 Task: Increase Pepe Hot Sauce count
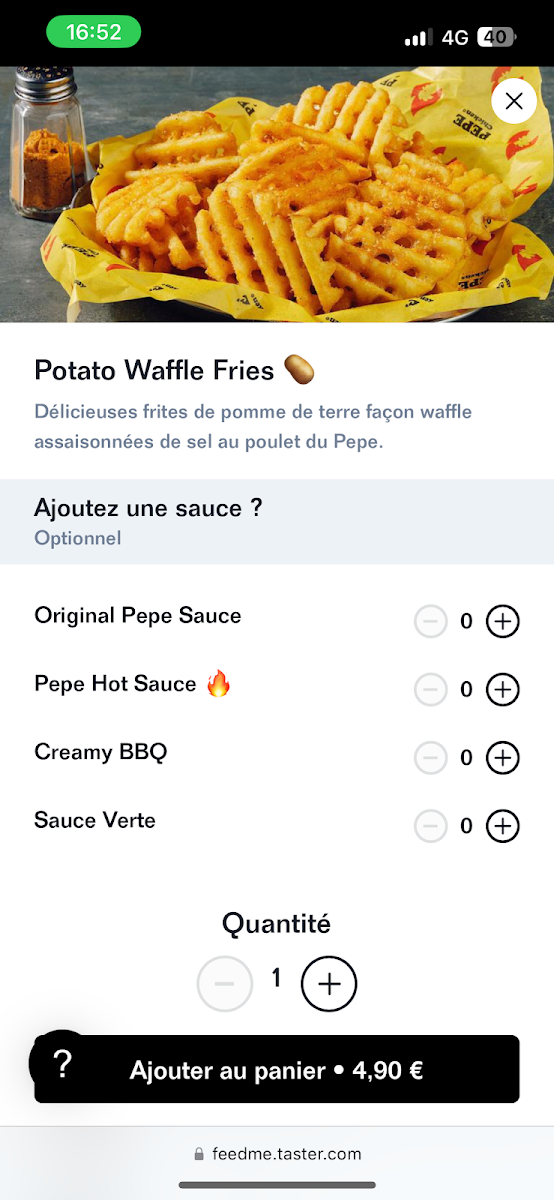503,690
